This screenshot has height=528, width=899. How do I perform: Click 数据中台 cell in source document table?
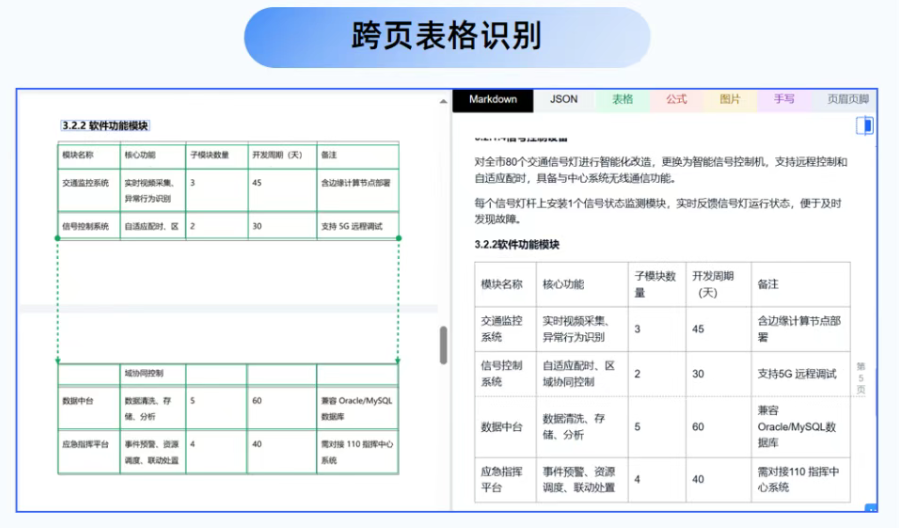pos(89,408)
